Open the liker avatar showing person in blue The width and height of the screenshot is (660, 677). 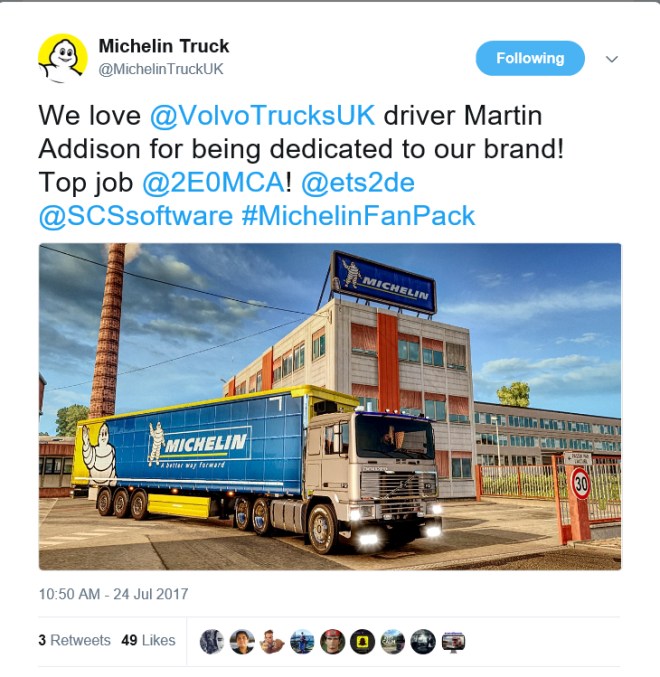302,641
